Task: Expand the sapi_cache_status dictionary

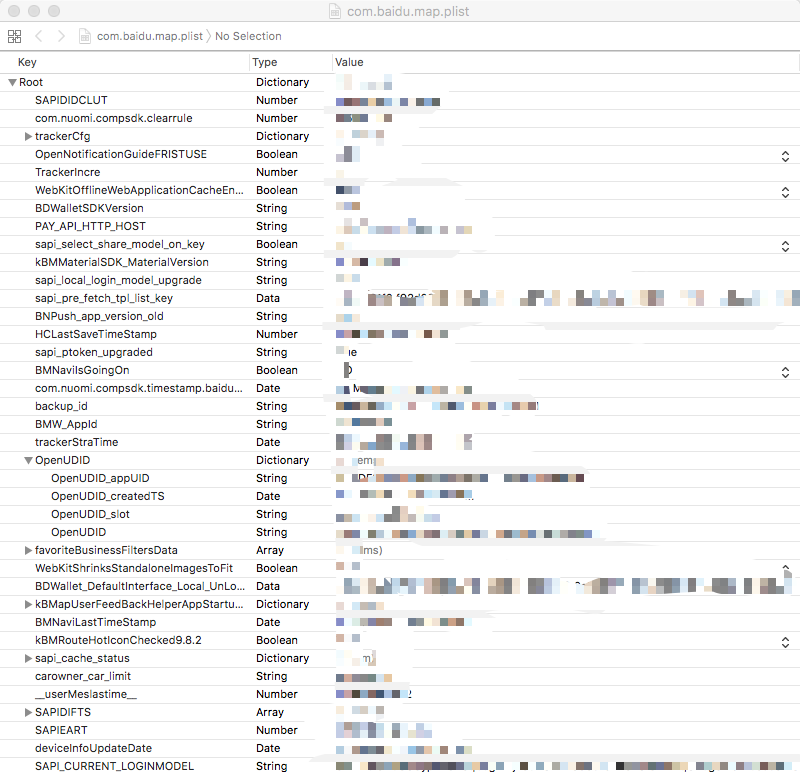Action: click(28, 659)
